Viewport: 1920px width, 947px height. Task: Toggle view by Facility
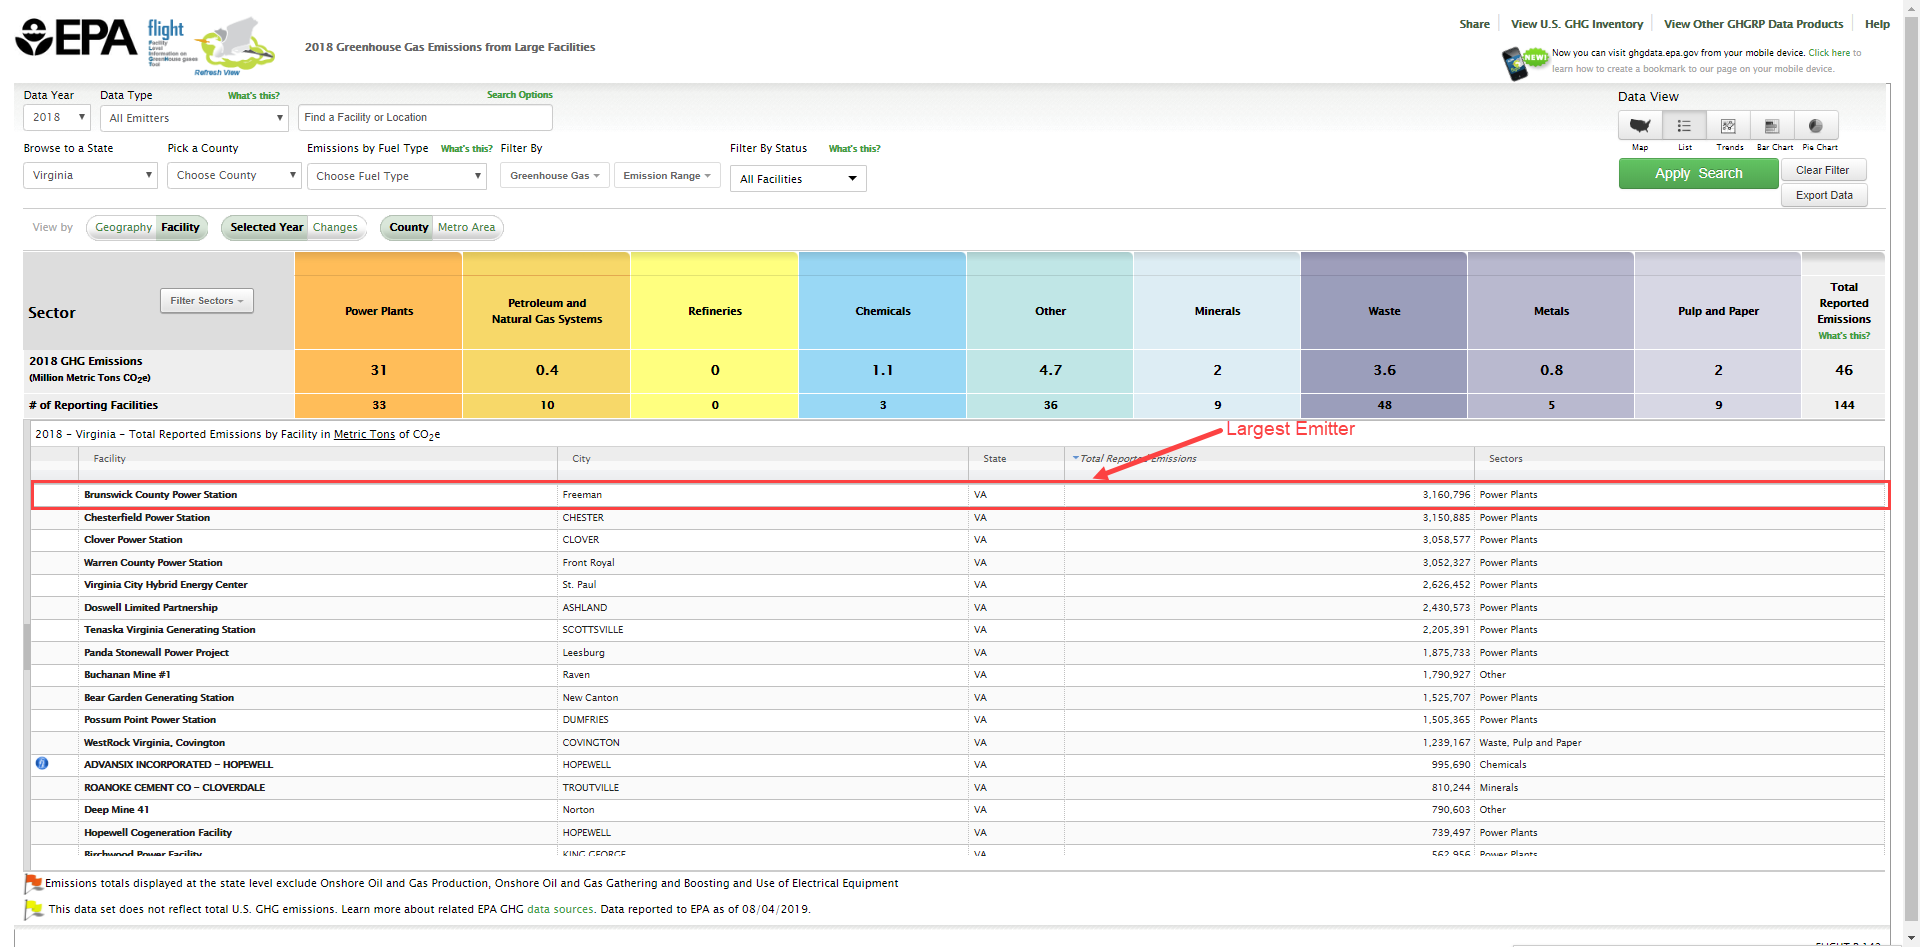(x=181, y=228)
